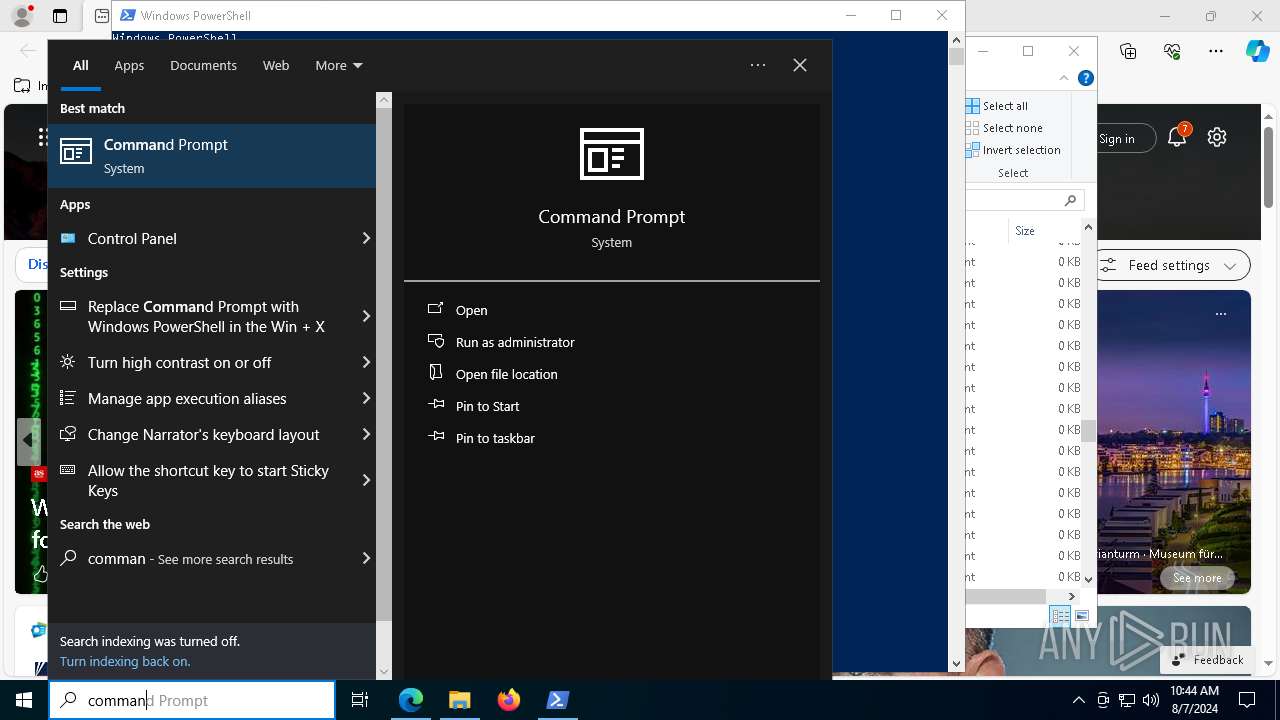
Task: Expand the Control Panel result arrow
Action: pos(366,238)
